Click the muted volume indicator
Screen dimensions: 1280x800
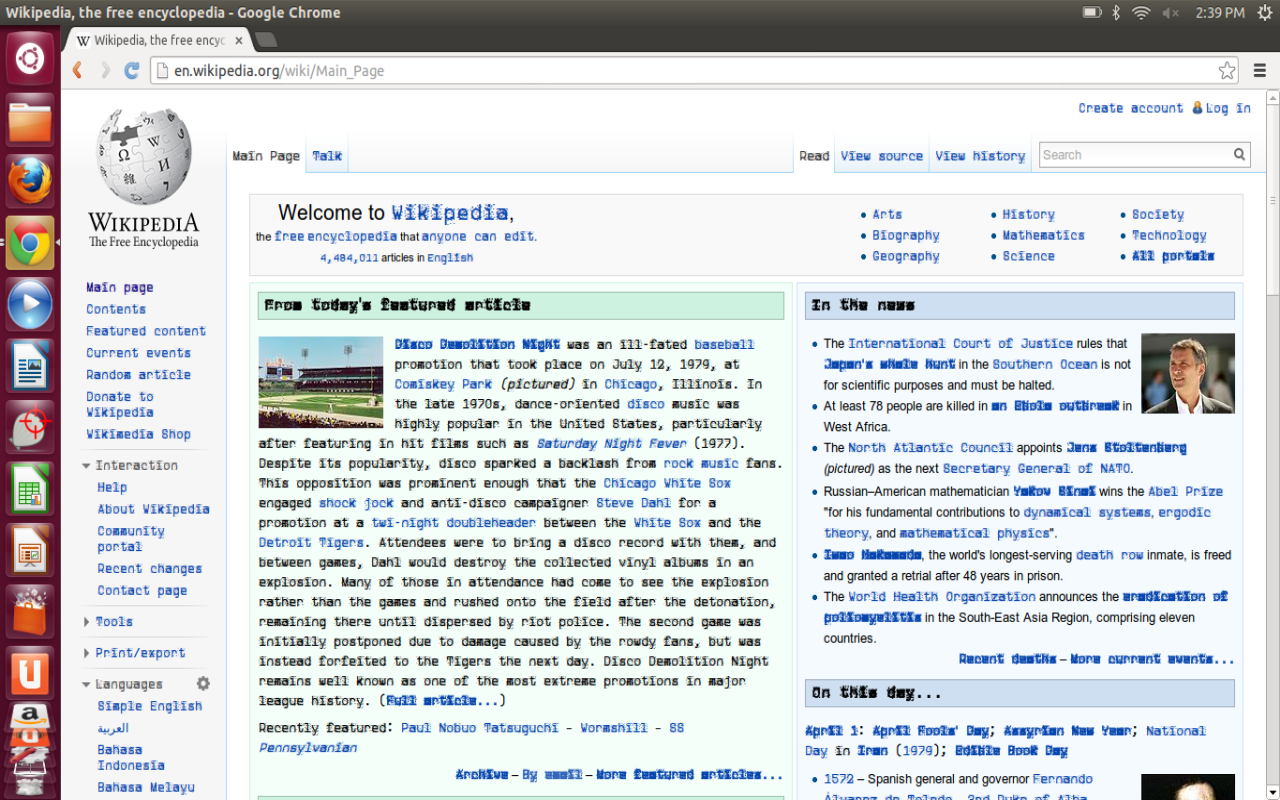[1171, 13]
